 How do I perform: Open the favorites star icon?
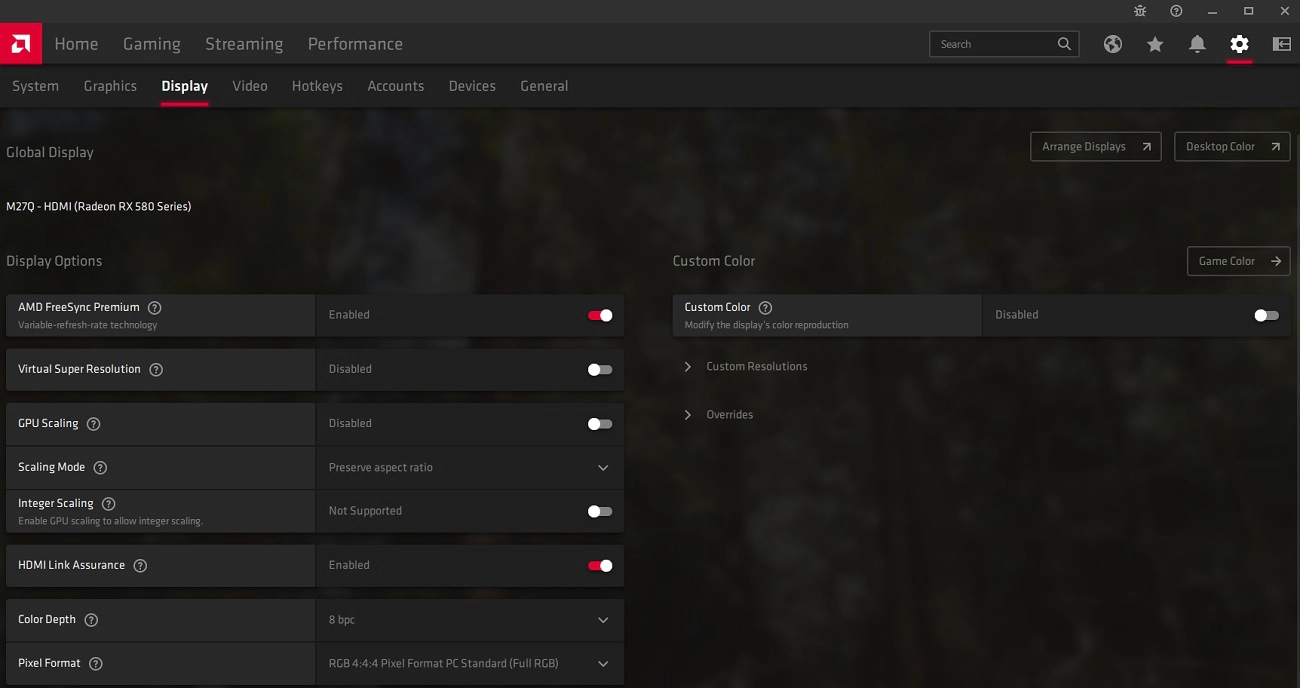(x=1155, y=44)
